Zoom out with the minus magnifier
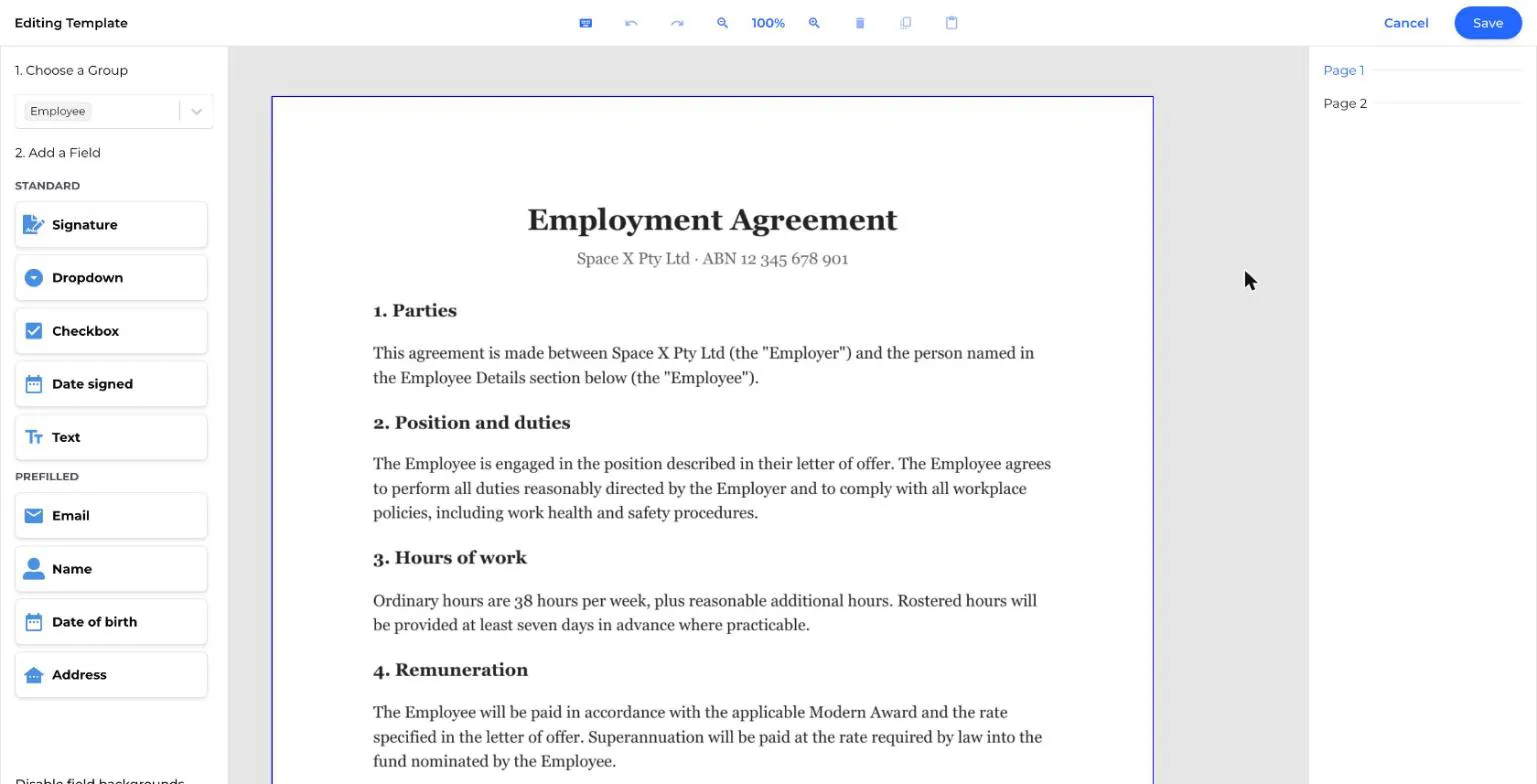Image resolution: width=1537 pixels, height=784 pixels. click(x=722, y=23)
